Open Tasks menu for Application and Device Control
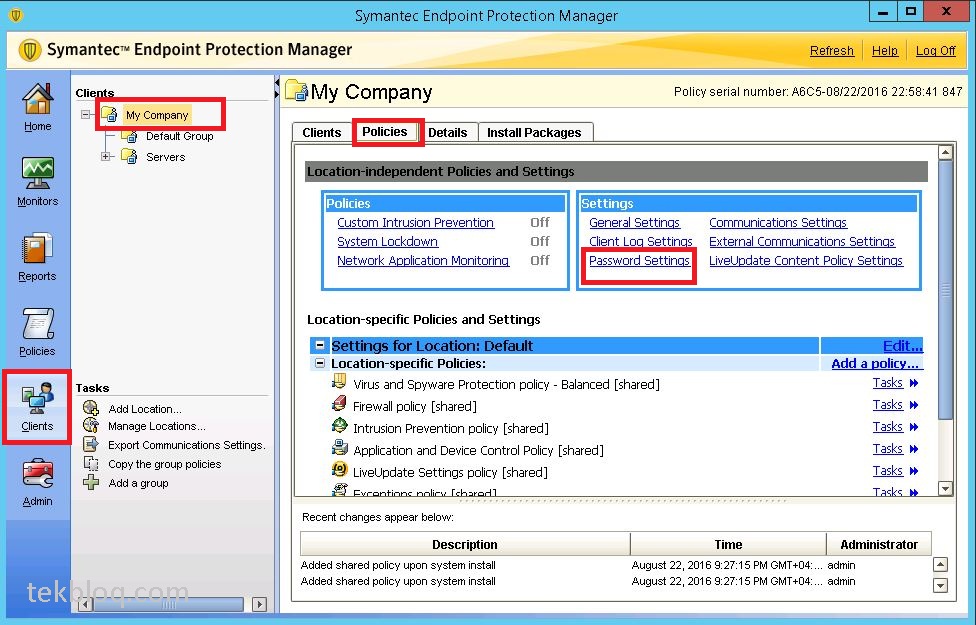The image size is (976, 625). tap(895, 449)
